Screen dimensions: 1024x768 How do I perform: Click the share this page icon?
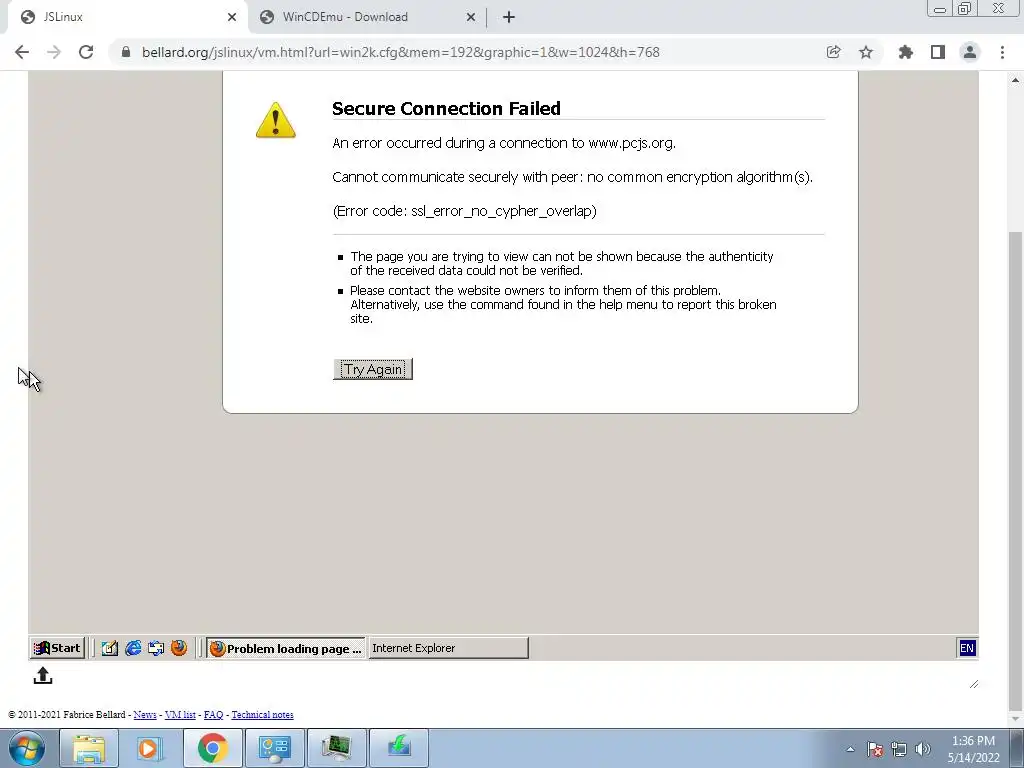[833, 52]
